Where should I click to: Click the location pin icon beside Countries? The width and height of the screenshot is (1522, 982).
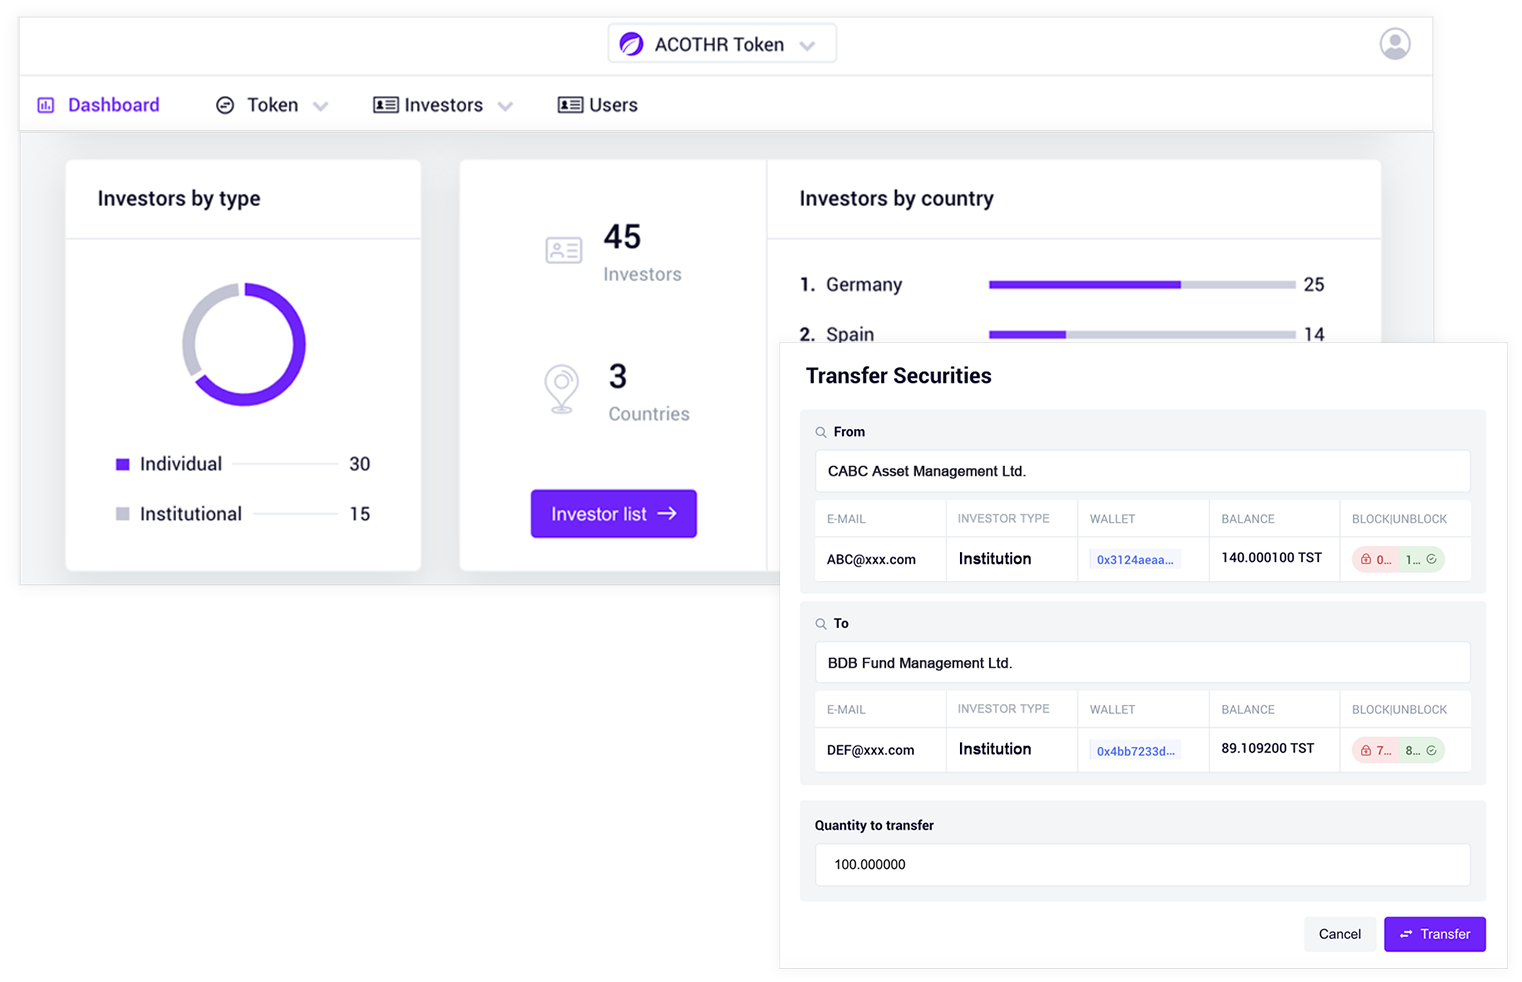pyautogui.click(x=562, y=388)
